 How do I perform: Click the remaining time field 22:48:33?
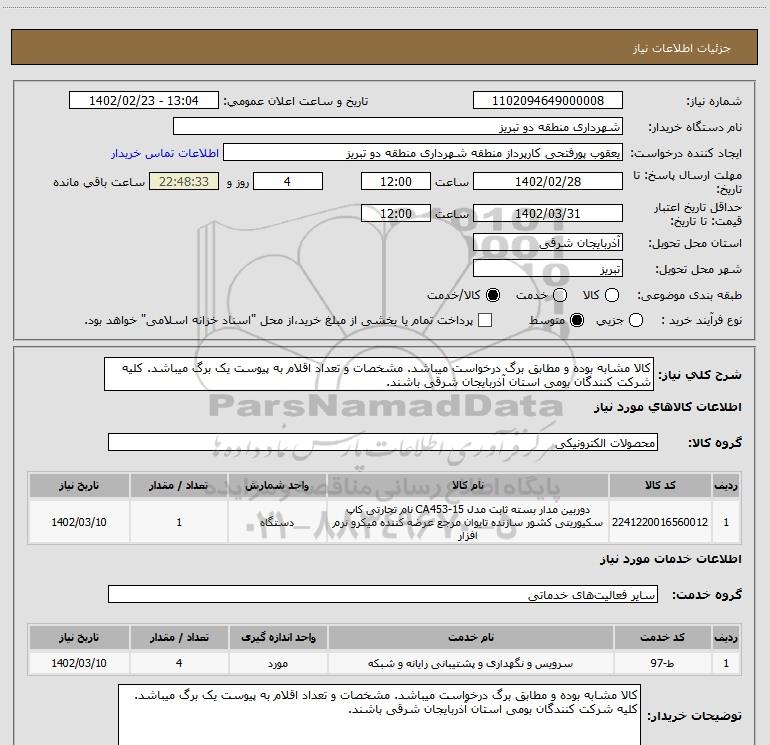184,181
